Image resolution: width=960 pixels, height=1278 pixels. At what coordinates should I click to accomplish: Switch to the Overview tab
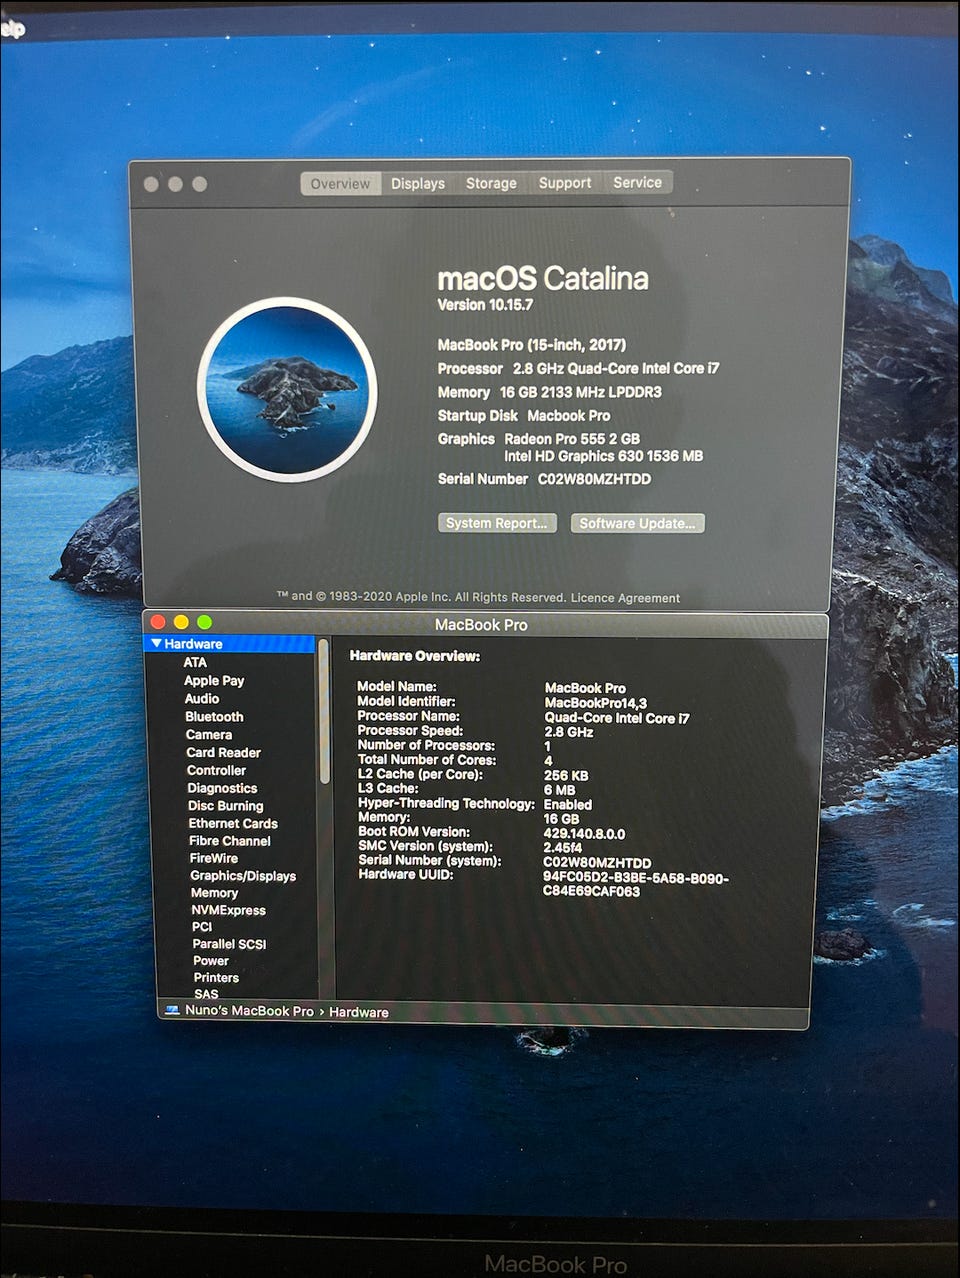click(340, 184)
